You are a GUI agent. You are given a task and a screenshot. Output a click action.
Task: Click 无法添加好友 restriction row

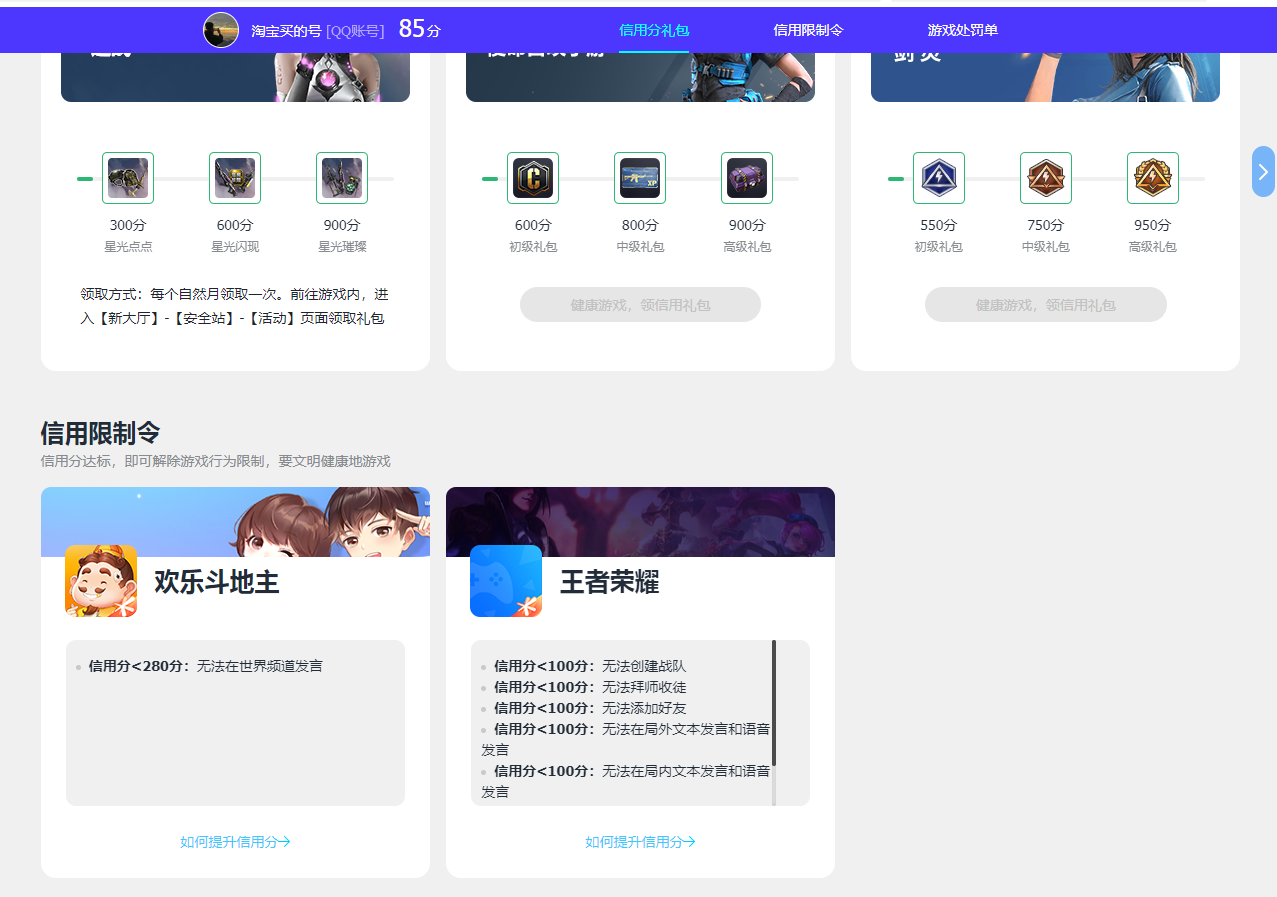(590, 708)
